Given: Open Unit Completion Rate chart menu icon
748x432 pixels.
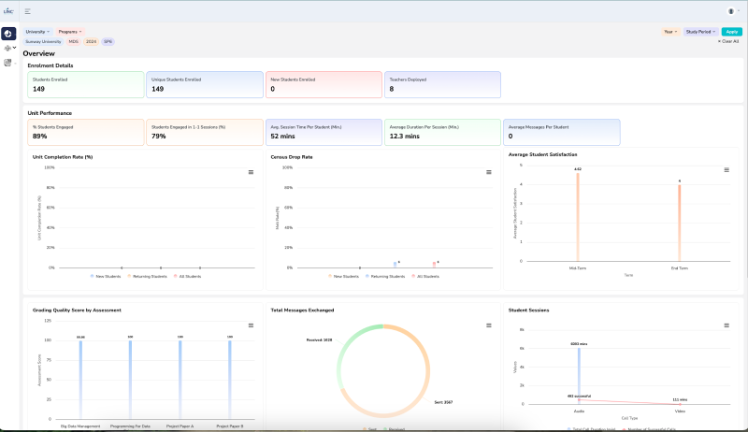Looking at the screenshot, I should point(251,172).
